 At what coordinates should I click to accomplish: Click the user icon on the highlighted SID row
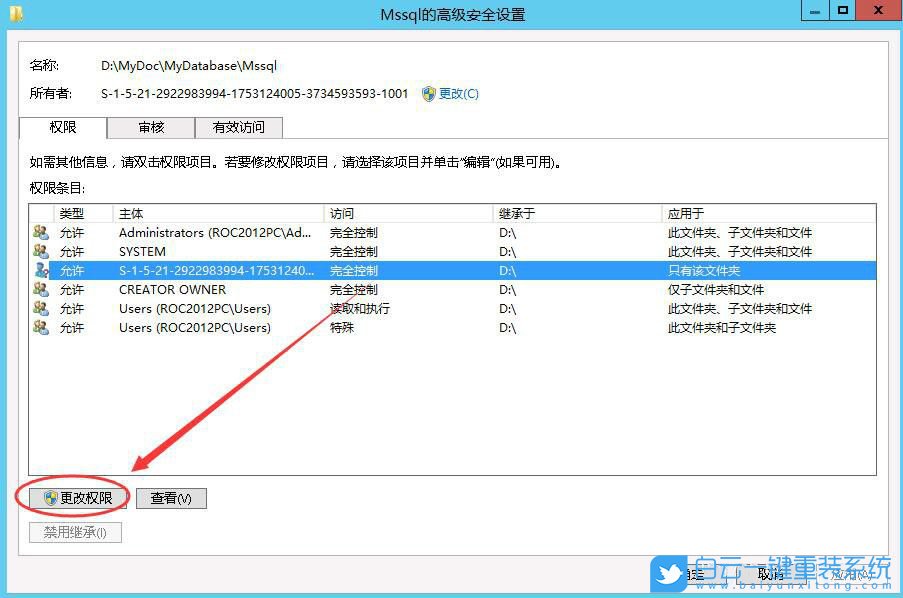pos(40,270)
